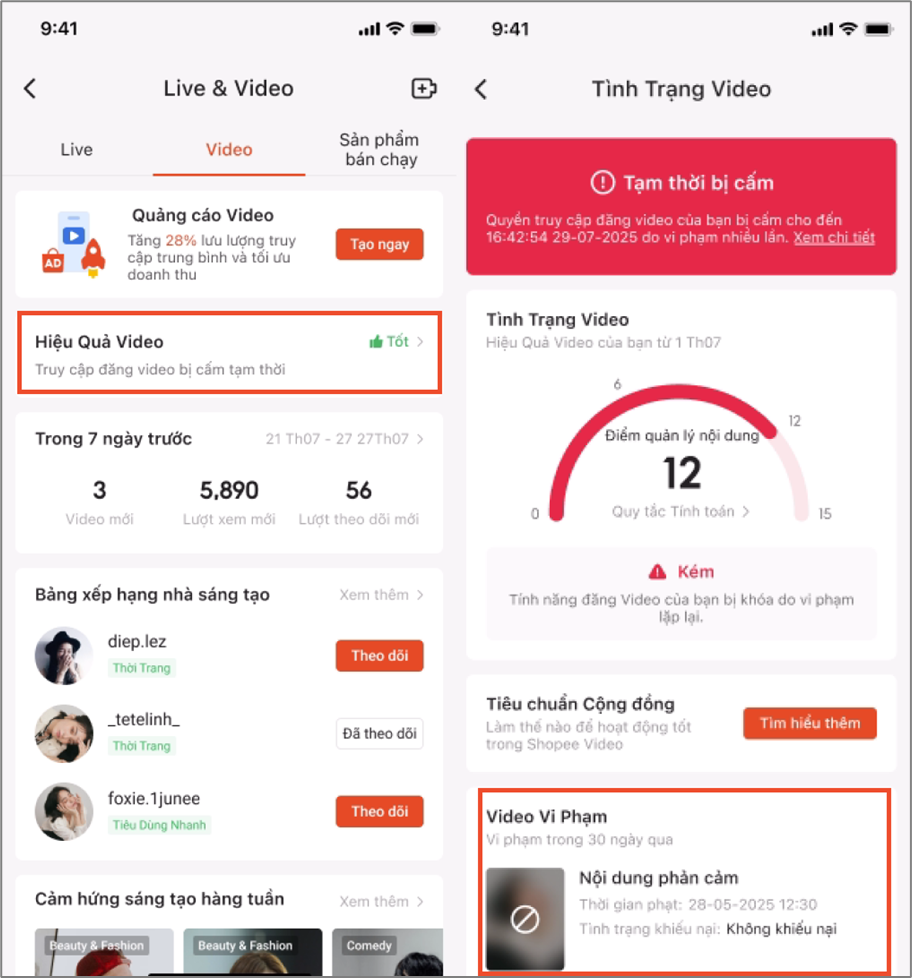Click the Tạo ngay button
Screen dimensions: 912x978
coord(379,244)
